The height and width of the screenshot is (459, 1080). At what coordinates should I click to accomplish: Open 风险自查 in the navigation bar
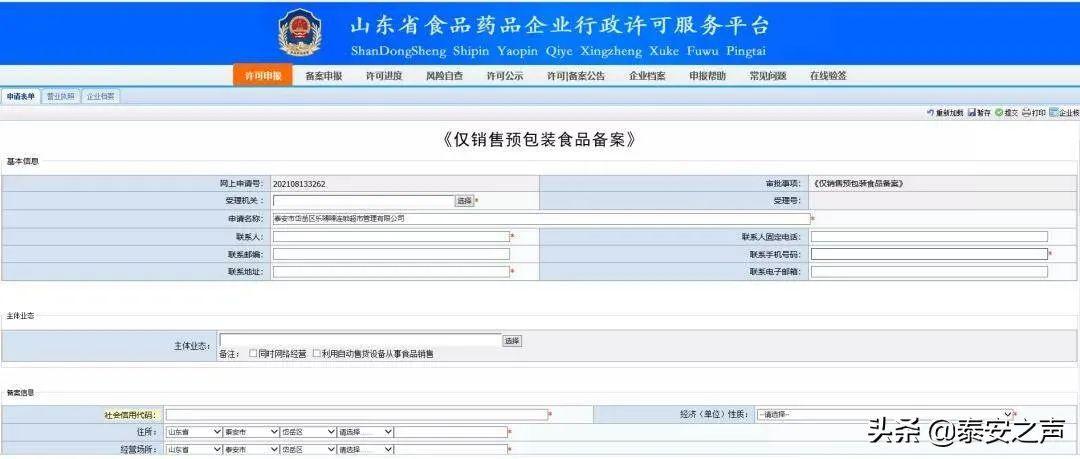444,76
